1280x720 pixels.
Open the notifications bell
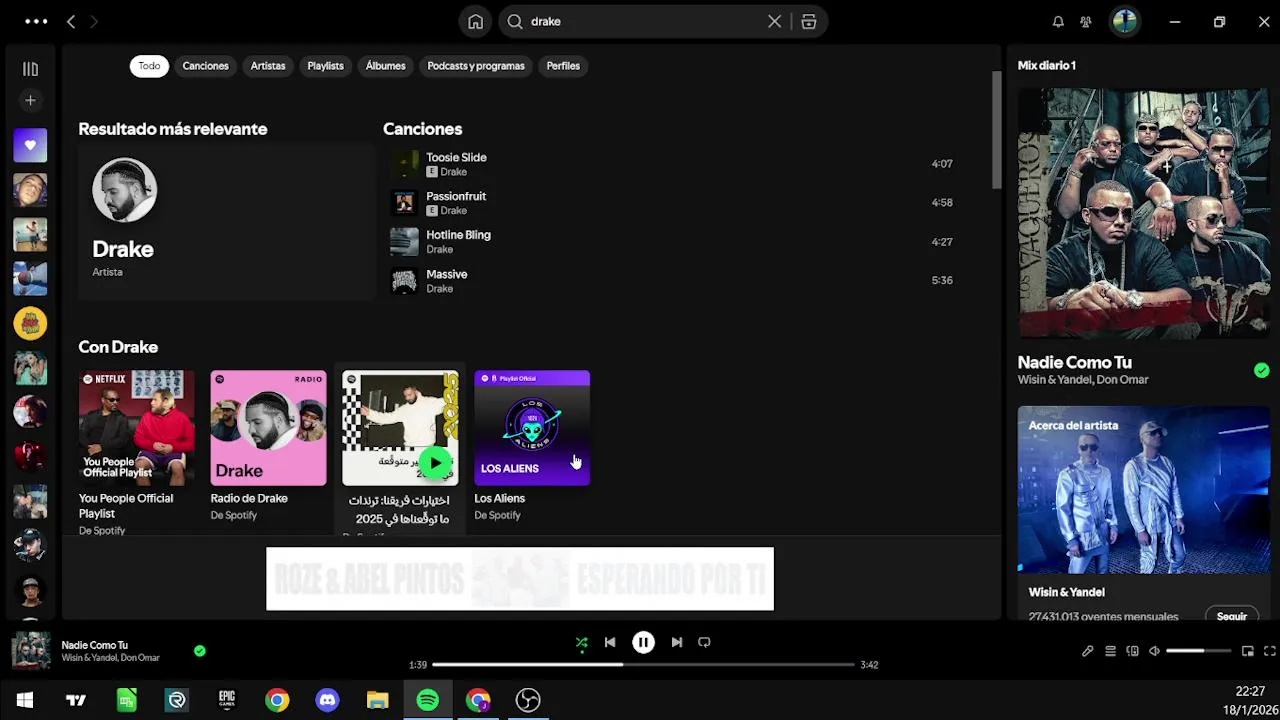pos(1058,21)
